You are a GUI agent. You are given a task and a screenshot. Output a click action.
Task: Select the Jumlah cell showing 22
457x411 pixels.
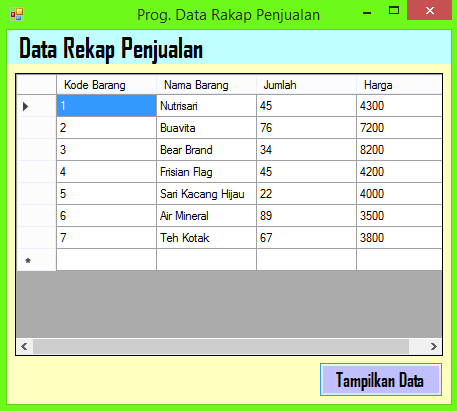pos(306,194)
